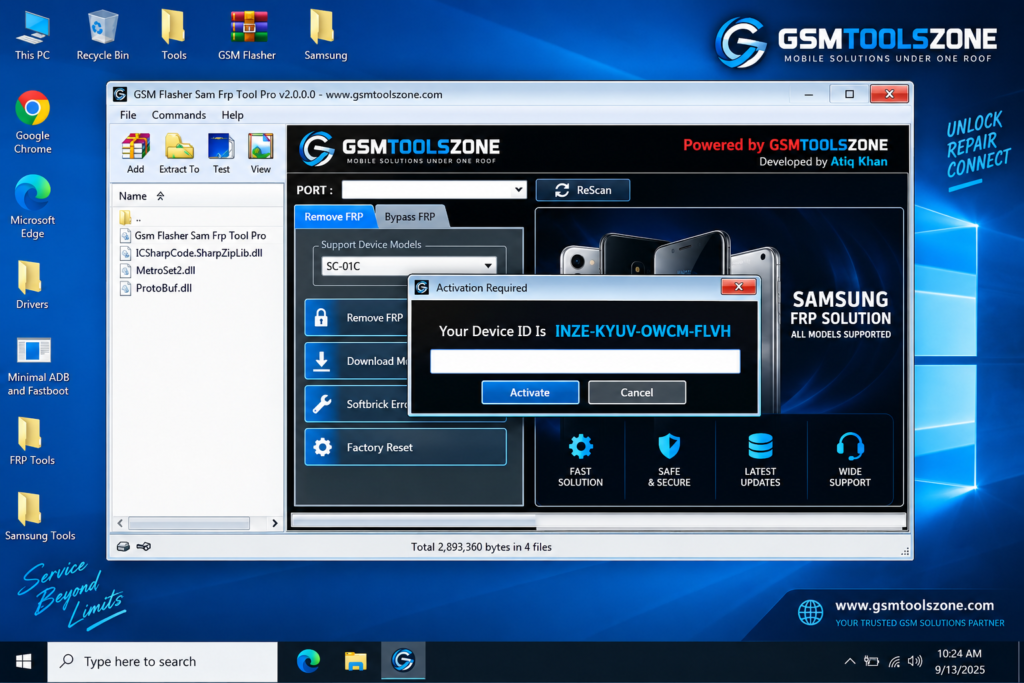The height and width of the screenshot is (683, 1024).
Task: Click the Wide Support headset icon
Action: coord(850,447)
